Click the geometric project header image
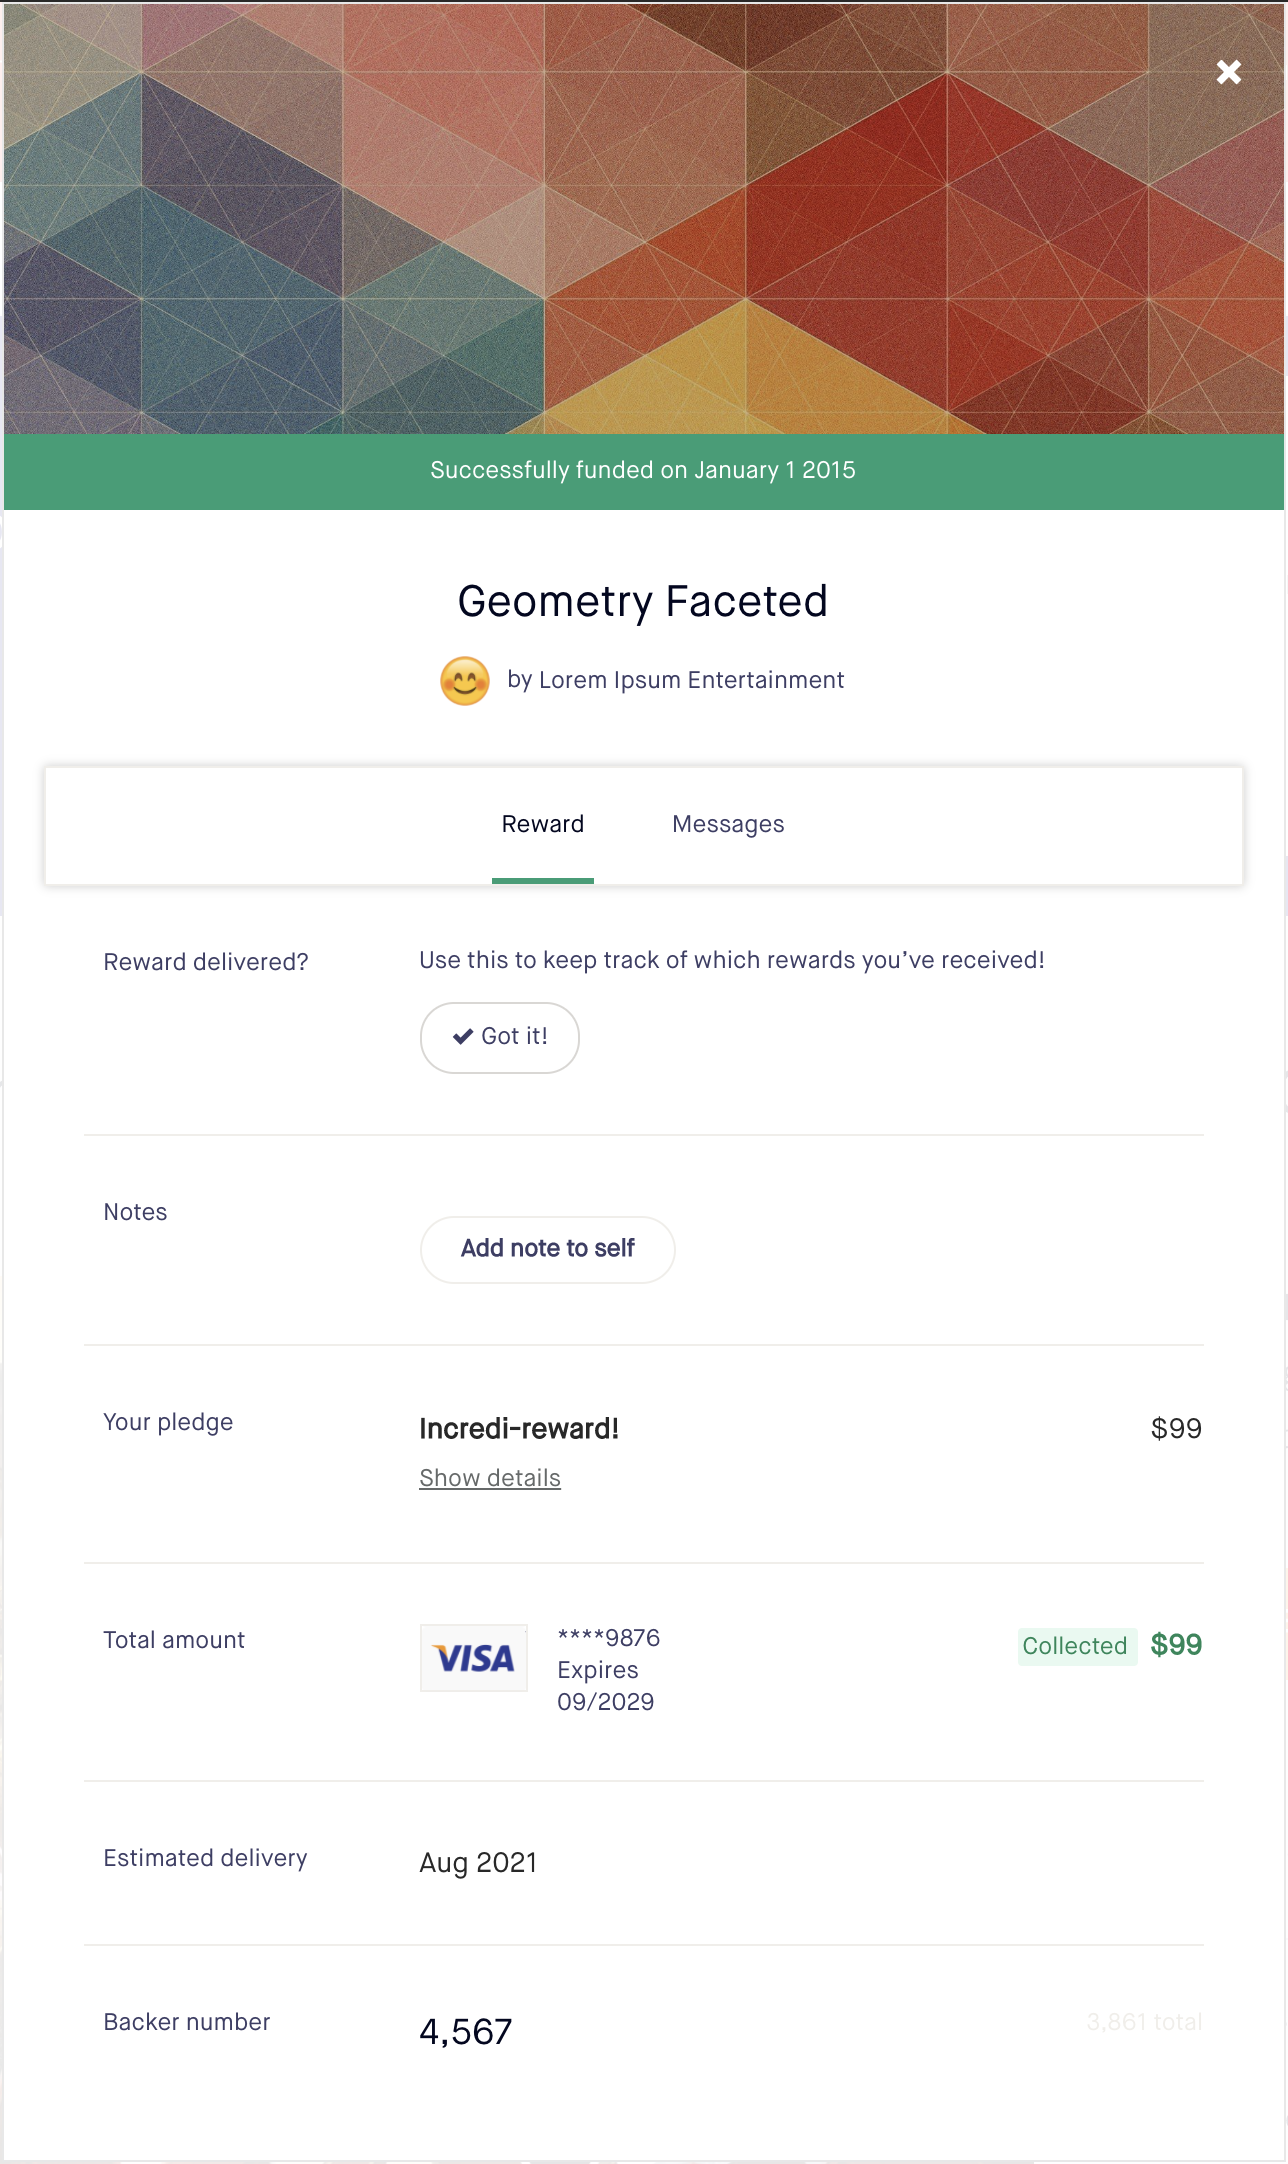The height and width of the screenshot is (2164, 1288). tap(644, 220)
